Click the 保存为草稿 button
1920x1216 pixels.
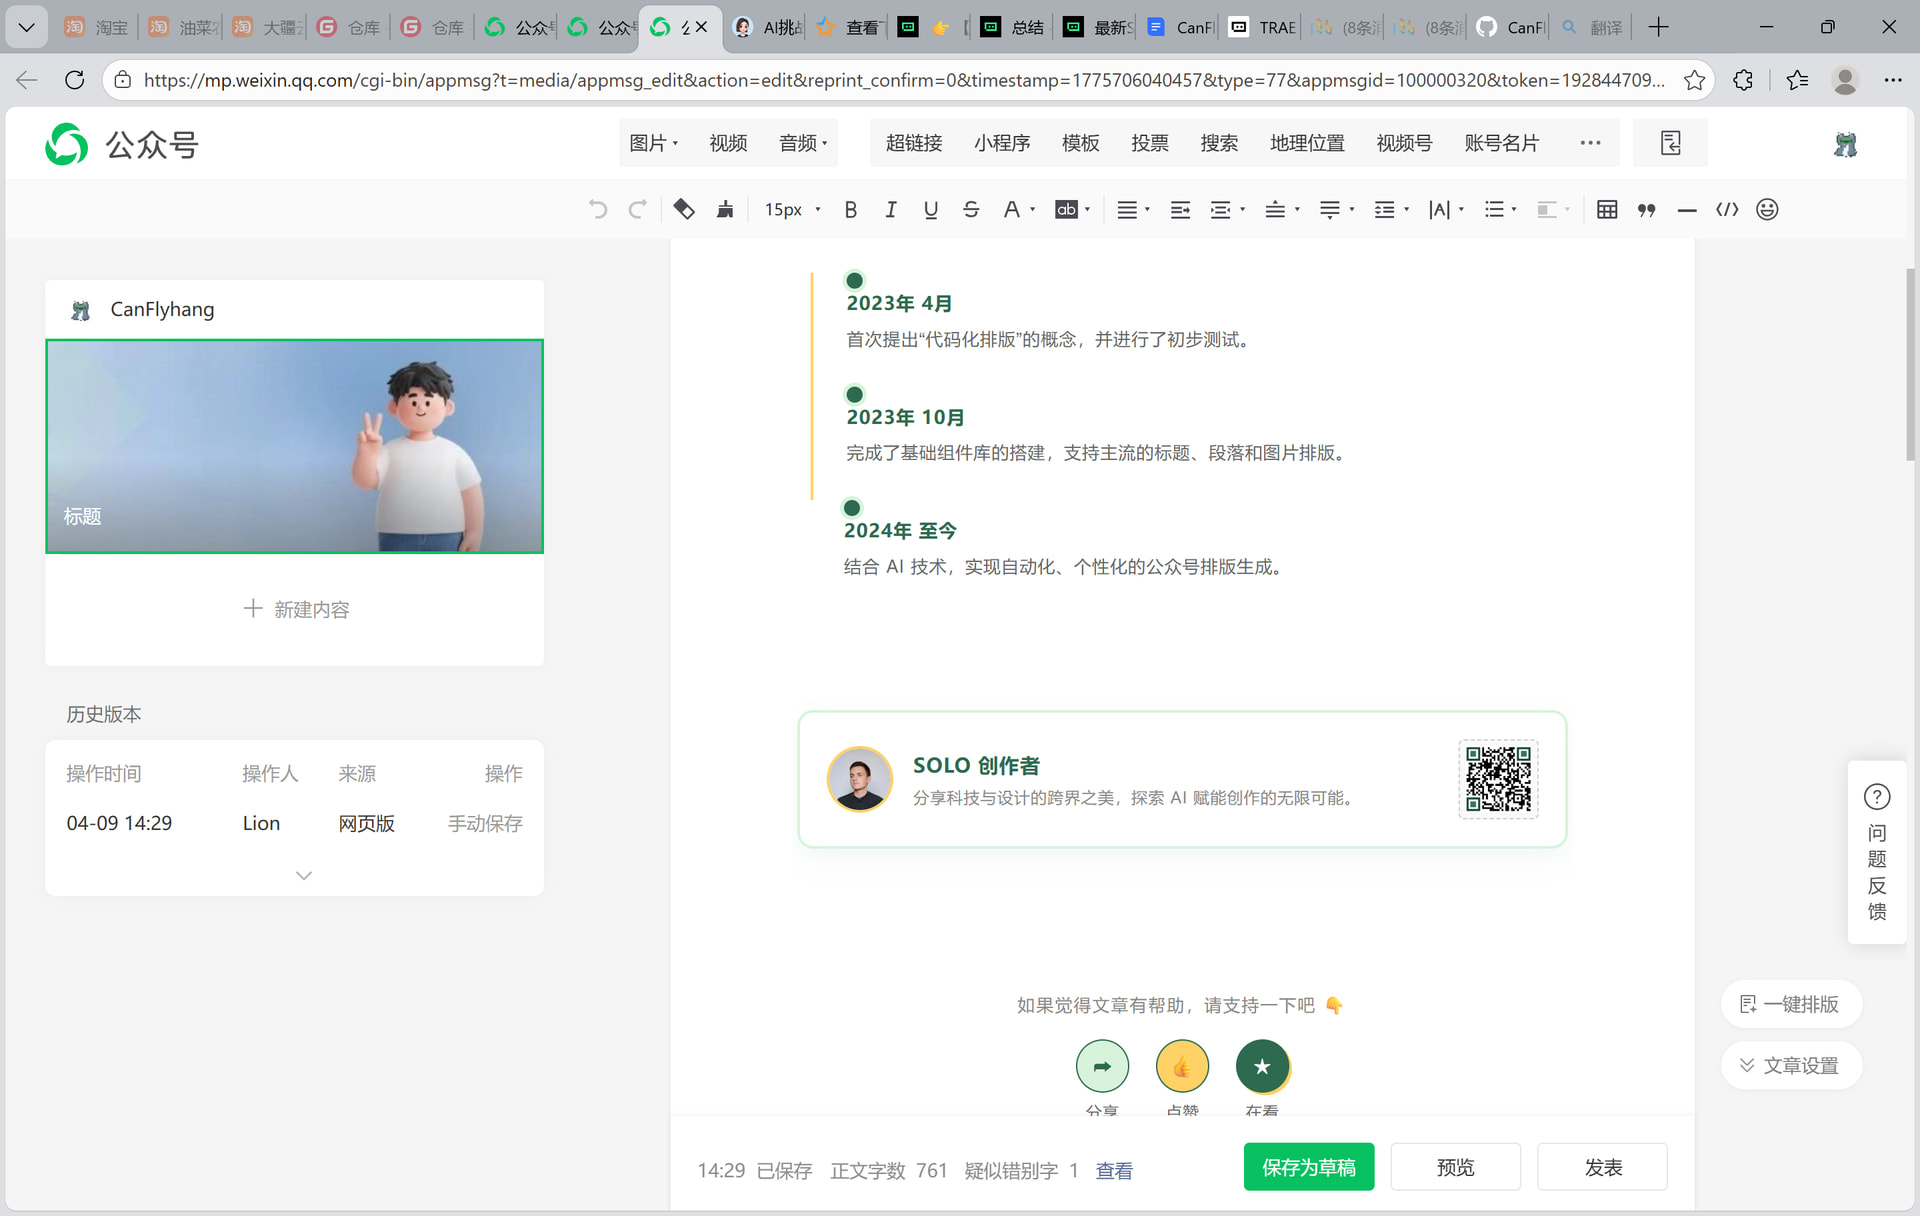coord(1308,1167)
